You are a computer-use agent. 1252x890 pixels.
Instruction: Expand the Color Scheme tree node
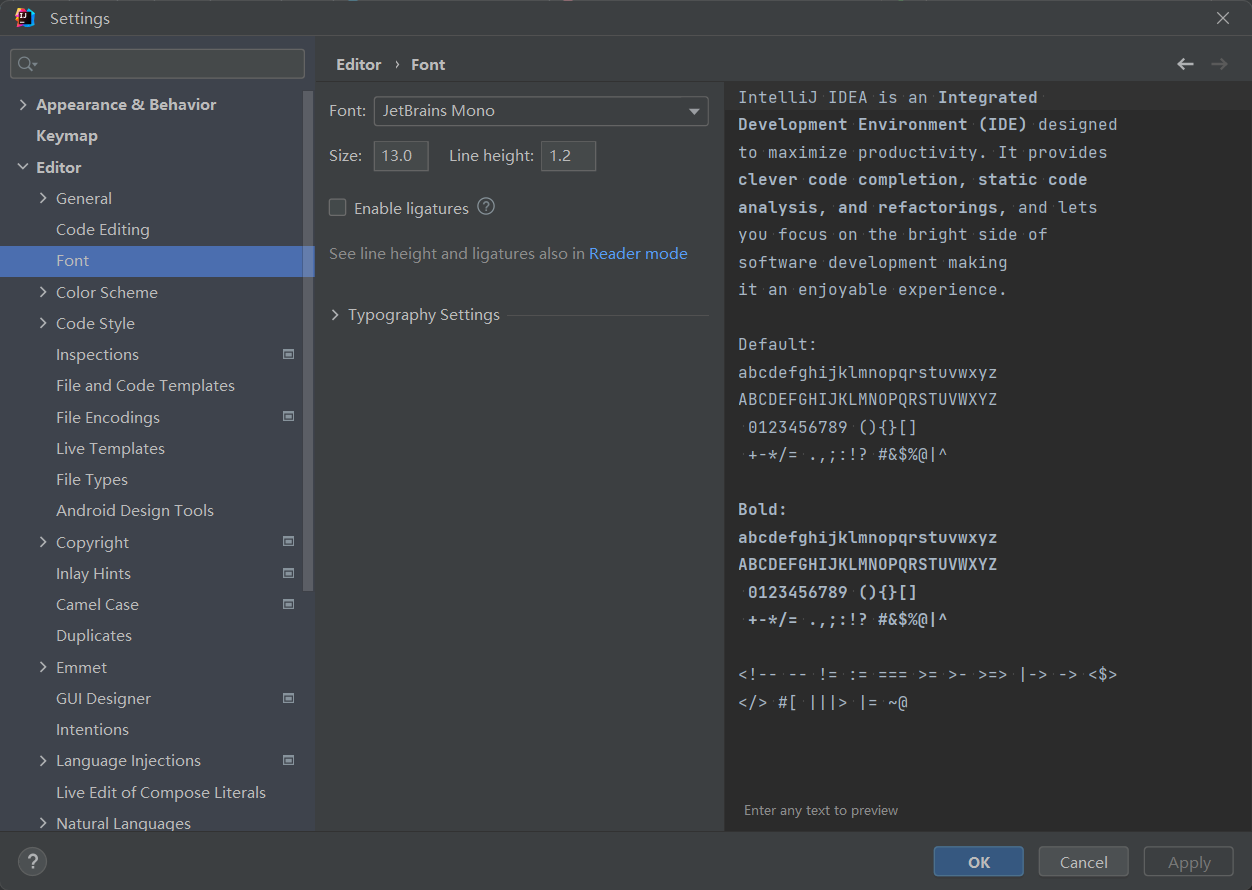pos(43,292)
